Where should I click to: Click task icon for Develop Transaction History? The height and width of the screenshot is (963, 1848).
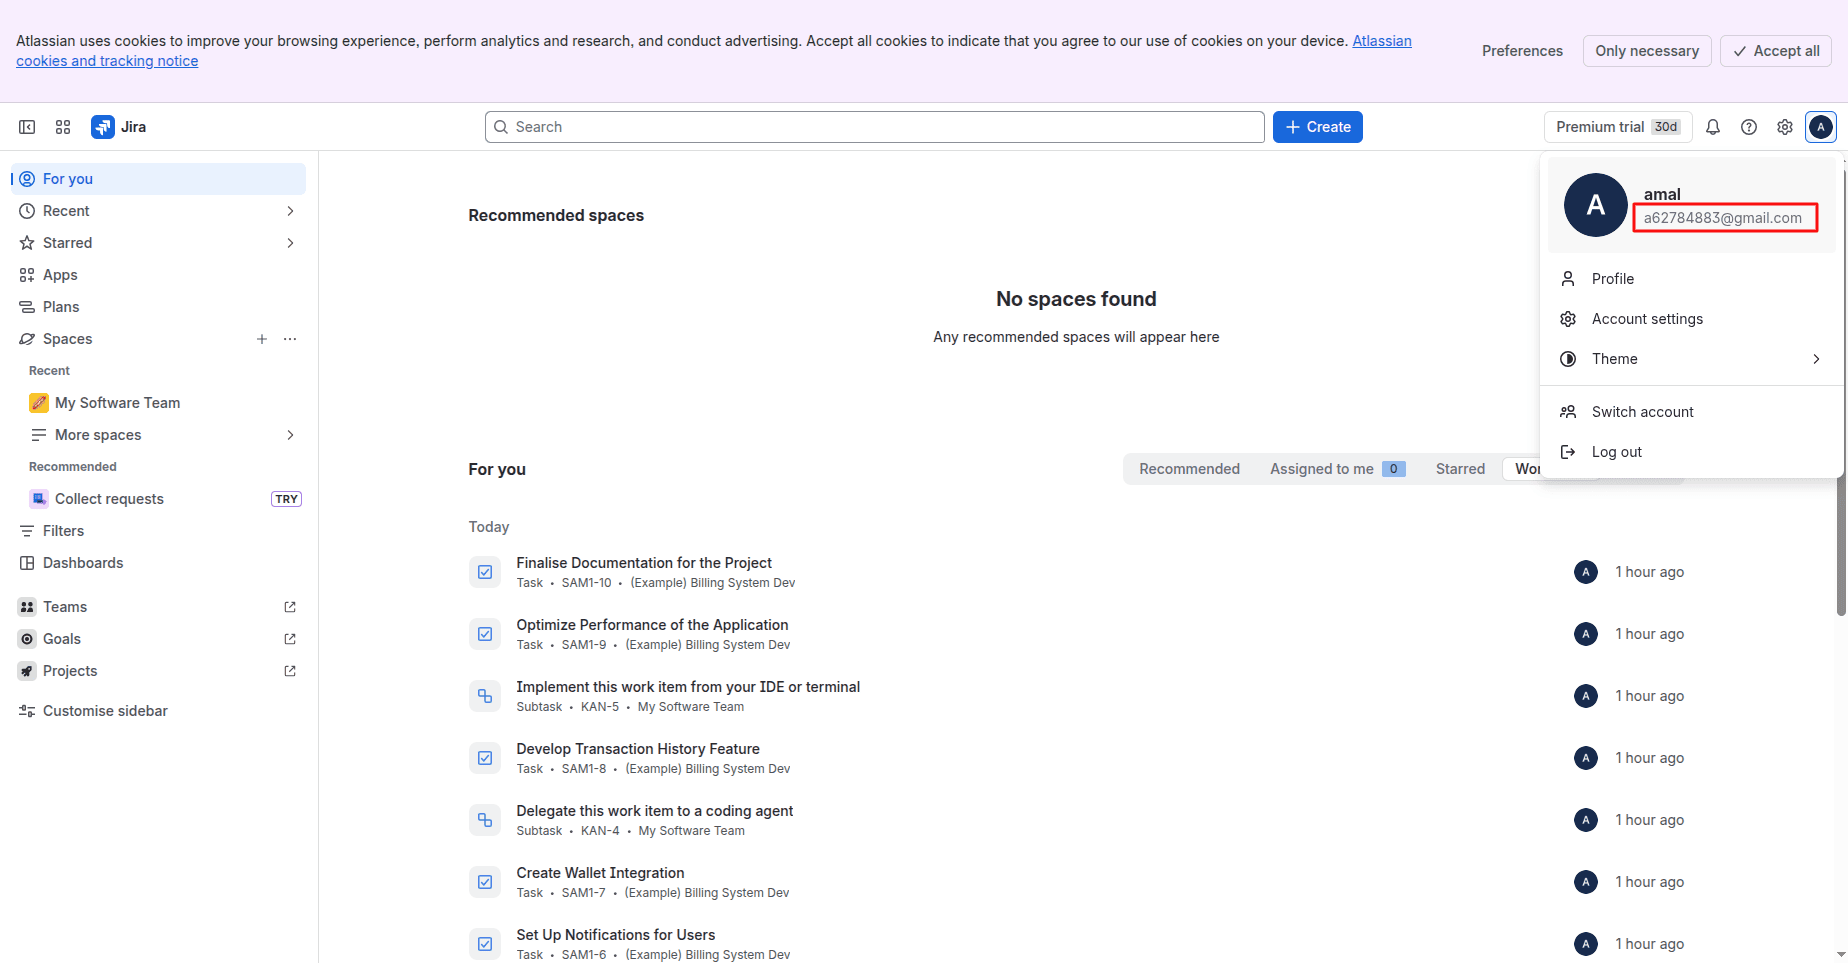pyautogui.click(x=485, y=758)
